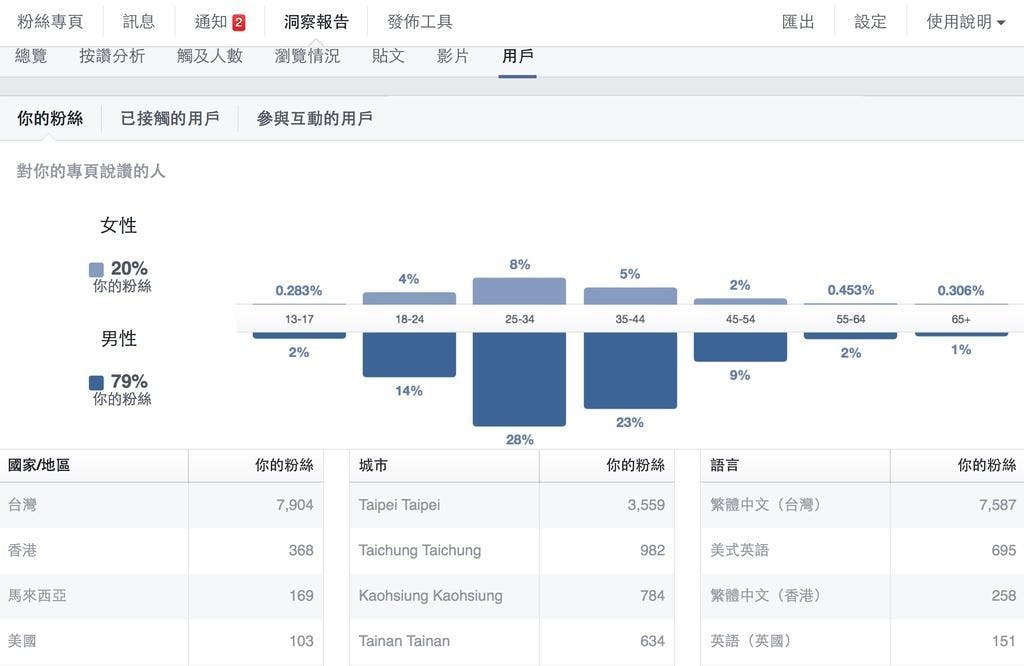This screenshot has width=1024, height=666.
Task: Open the 按讚分析 likes analysis section
Action: 112,56
